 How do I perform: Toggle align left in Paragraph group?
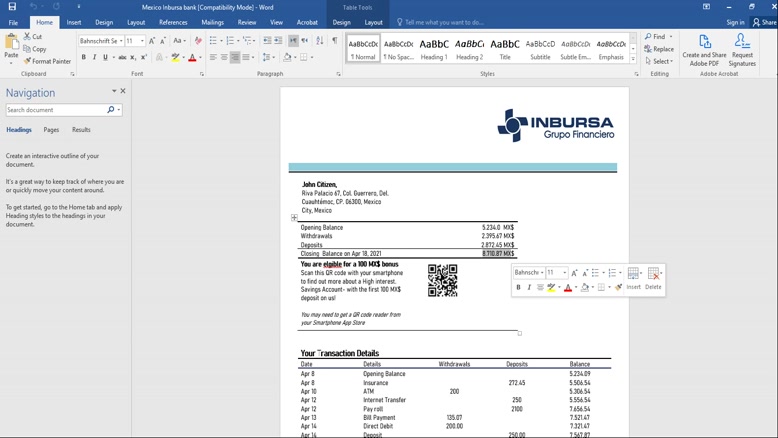[x=213, y=58]
